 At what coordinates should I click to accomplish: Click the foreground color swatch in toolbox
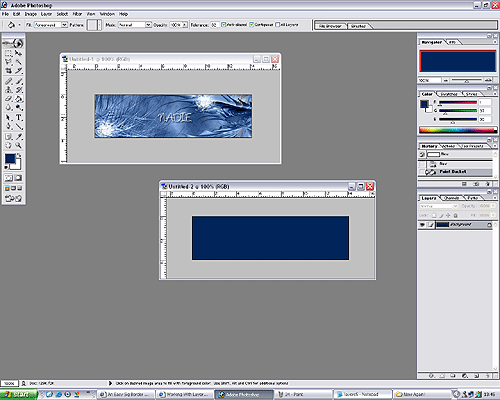[x=10, y=159]
